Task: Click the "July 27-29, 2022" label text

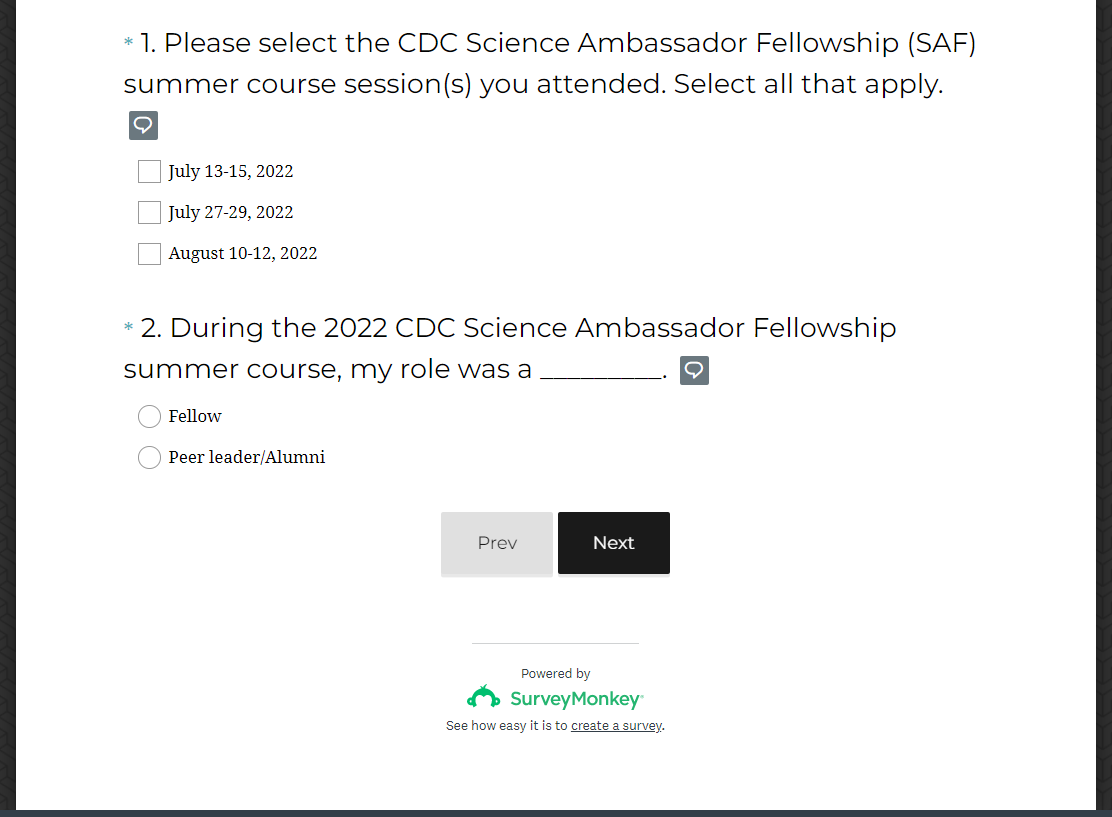Action: pos(231,212)
